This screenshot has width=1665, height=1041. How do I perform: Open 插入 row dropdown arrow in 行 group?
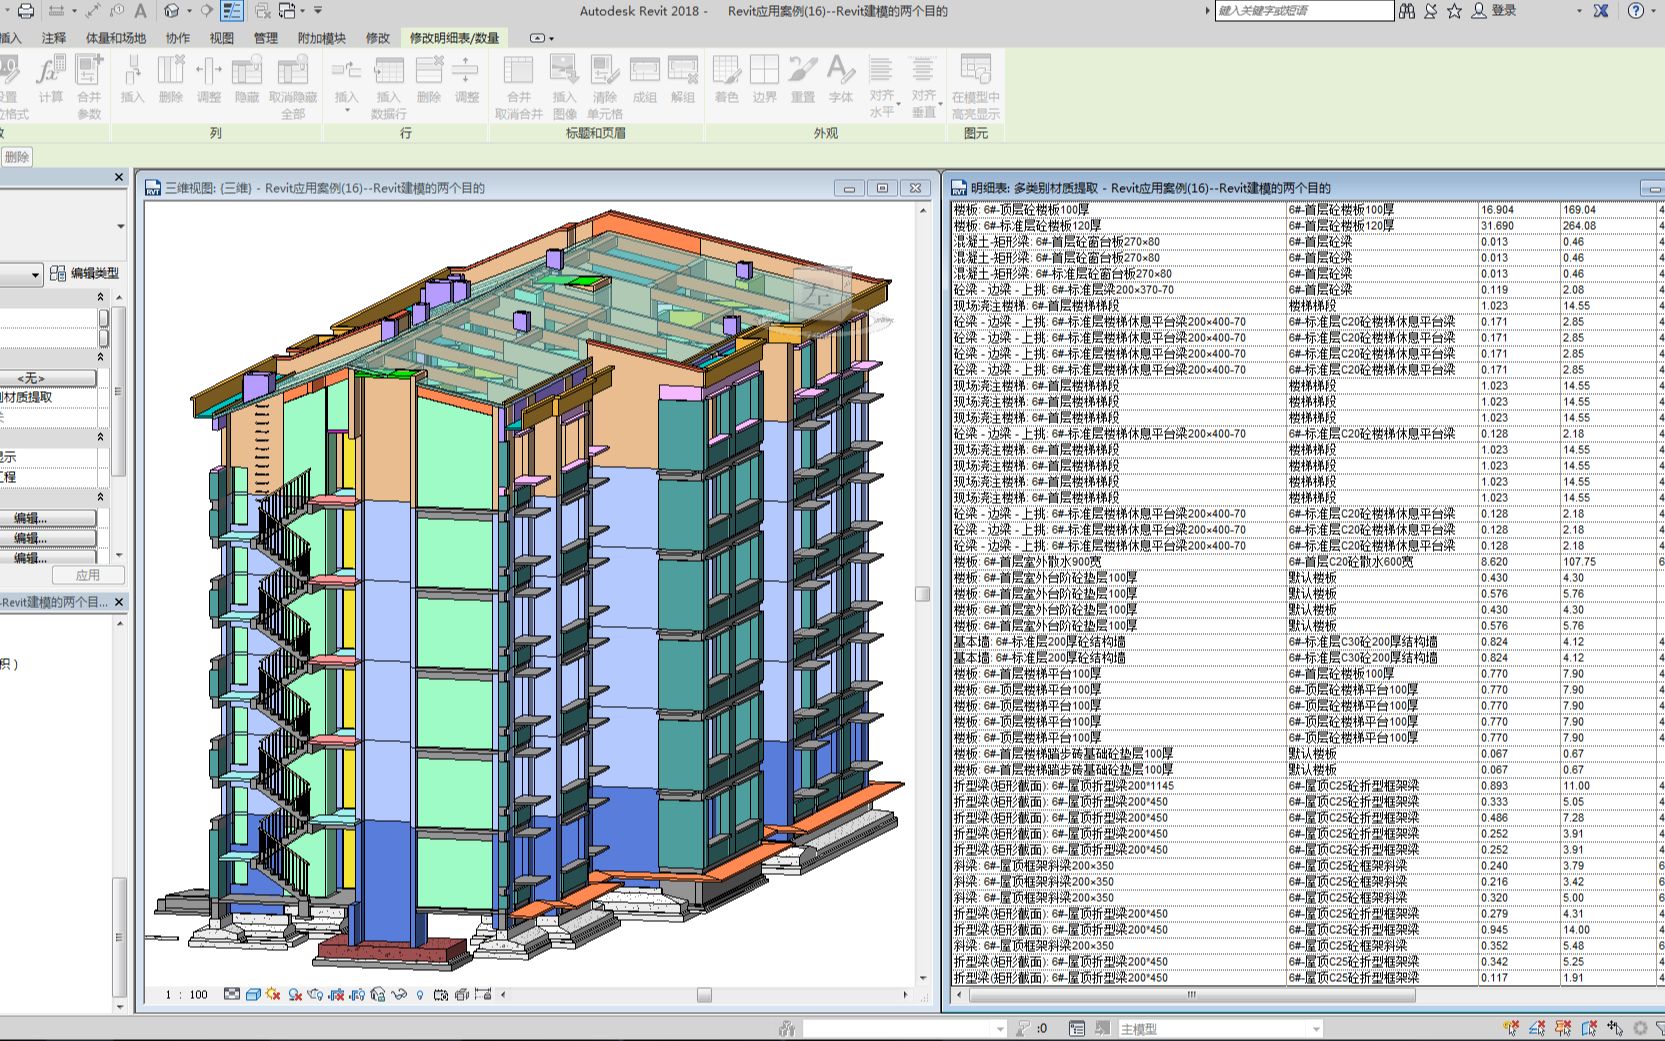(x=347, y=110)
